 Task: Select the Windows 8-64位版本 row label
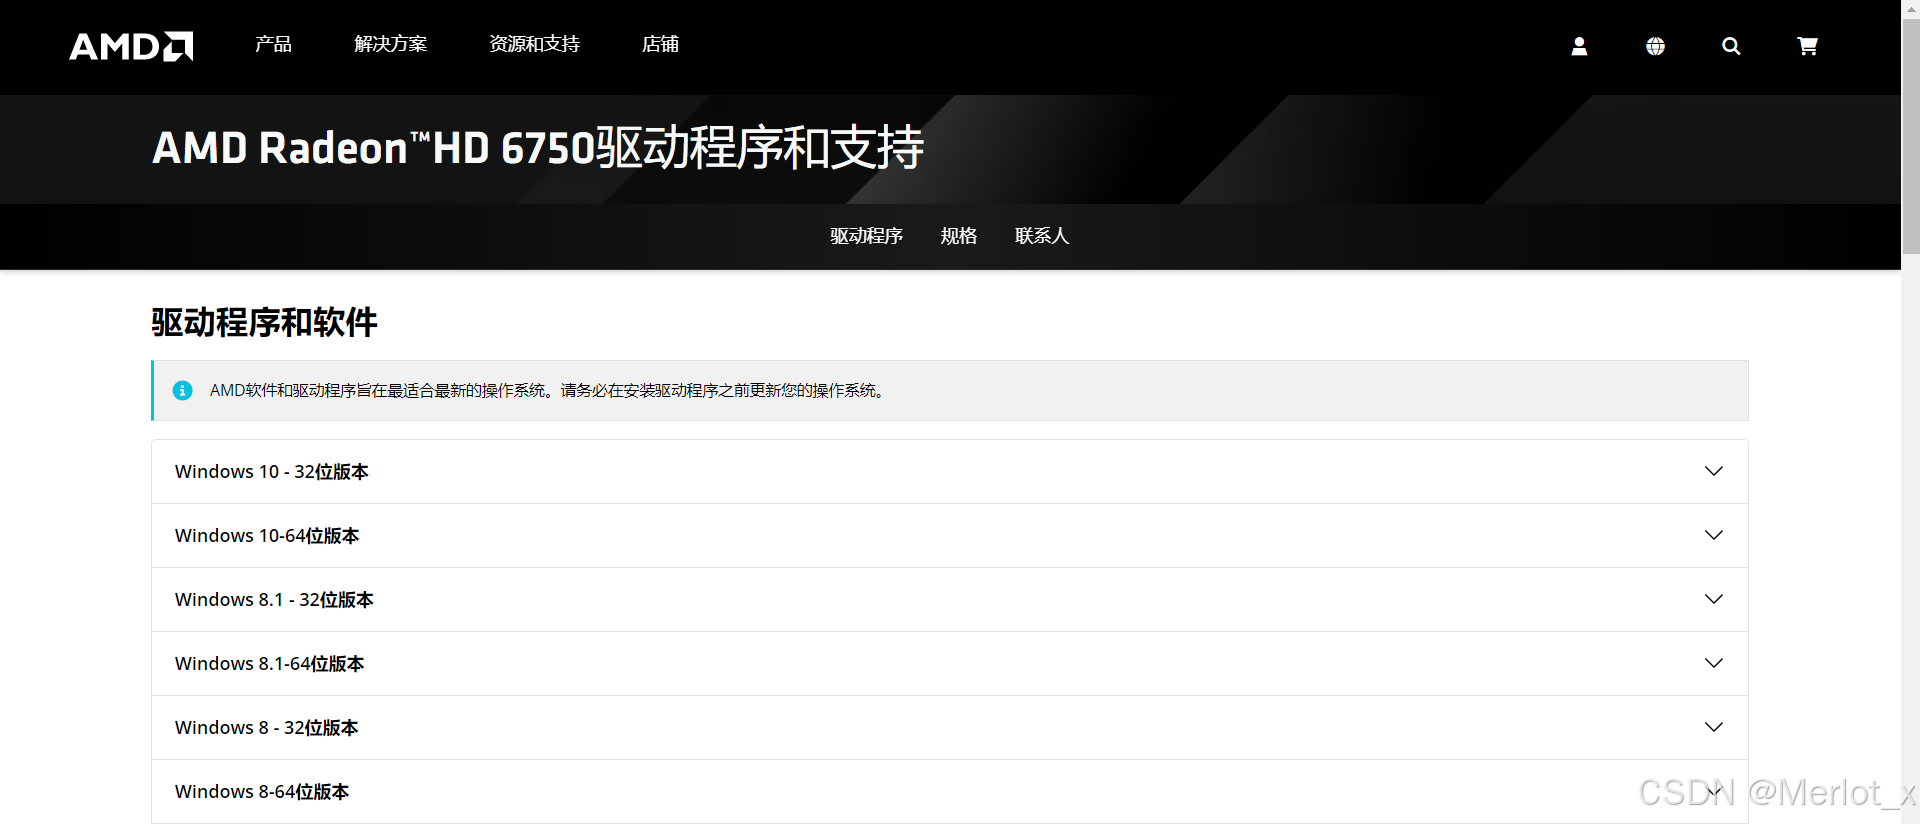(x=262, y=792)
